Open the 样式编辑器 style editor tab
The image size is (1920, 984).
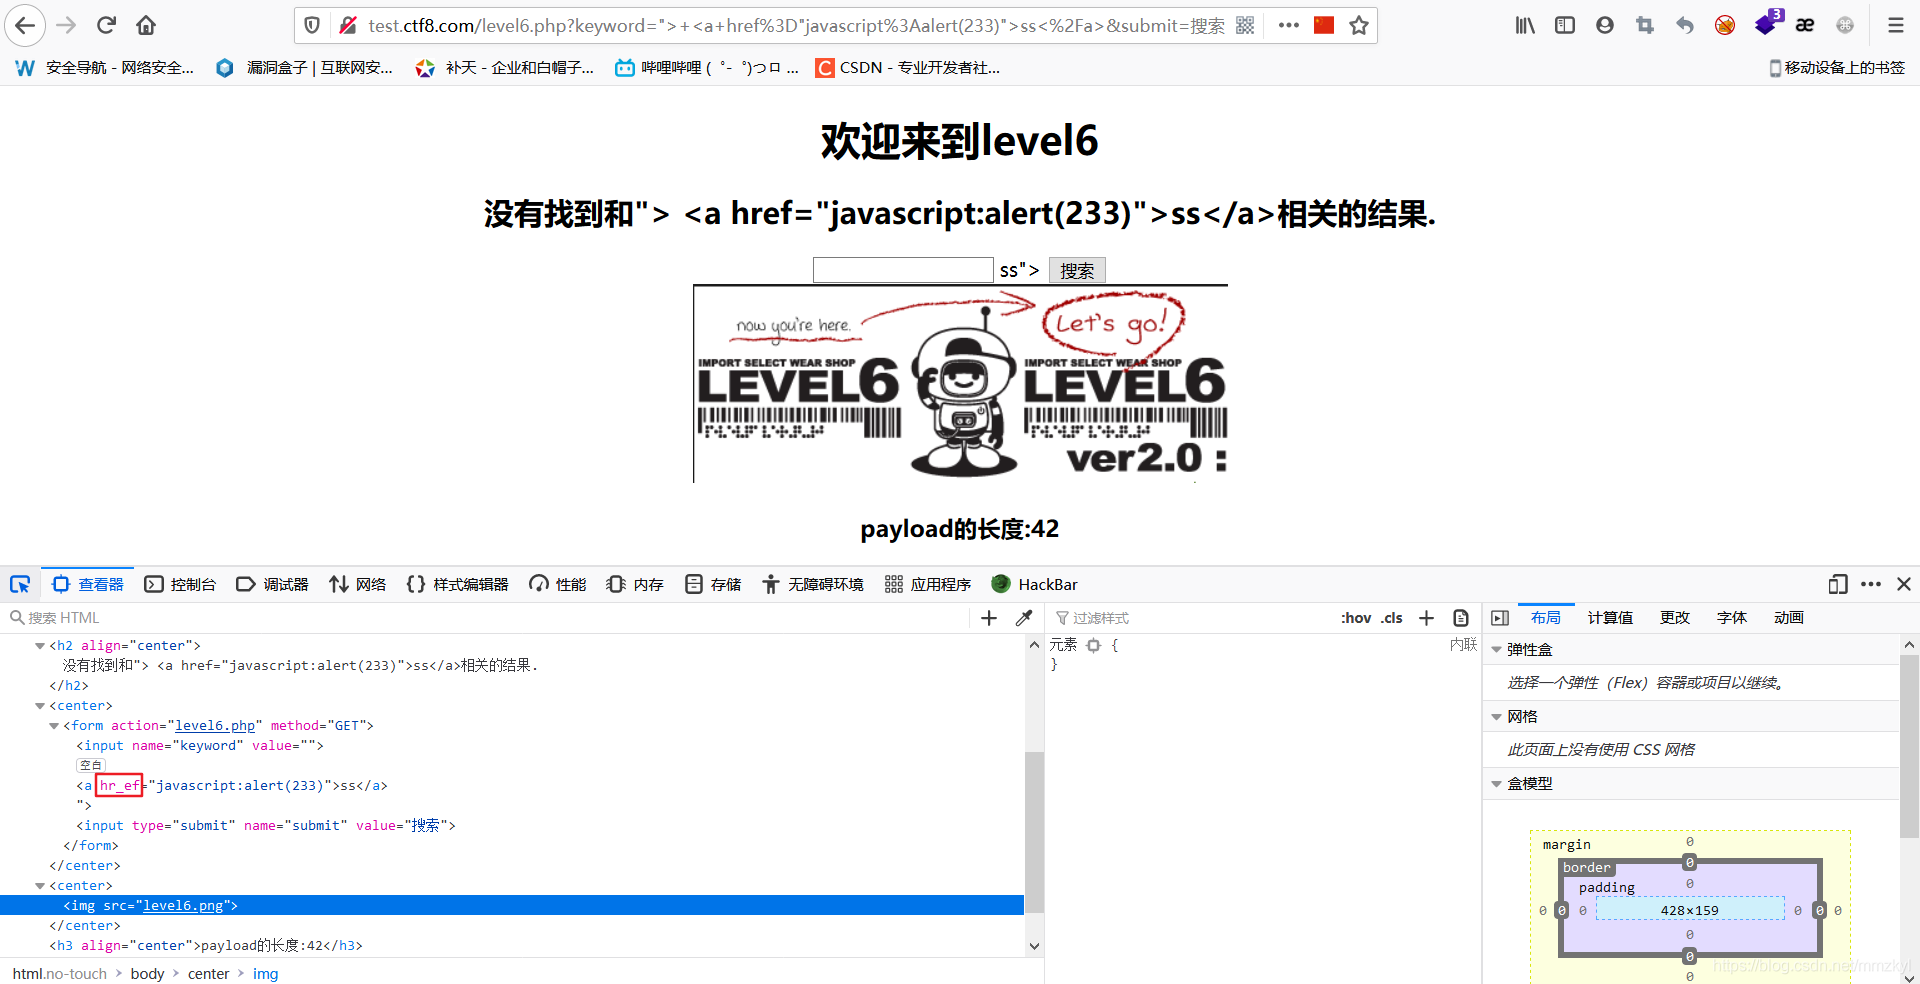pyautogui.click(x=458, y=584)
